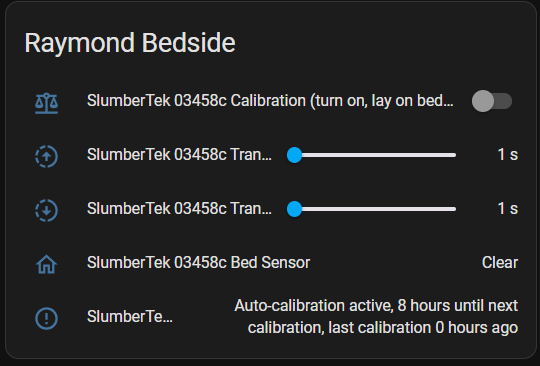The width and height of the screenshot is (540, 366).
Task: Open the SlumberTek 03458c Calibration entity label
Action: pos(270,101)
